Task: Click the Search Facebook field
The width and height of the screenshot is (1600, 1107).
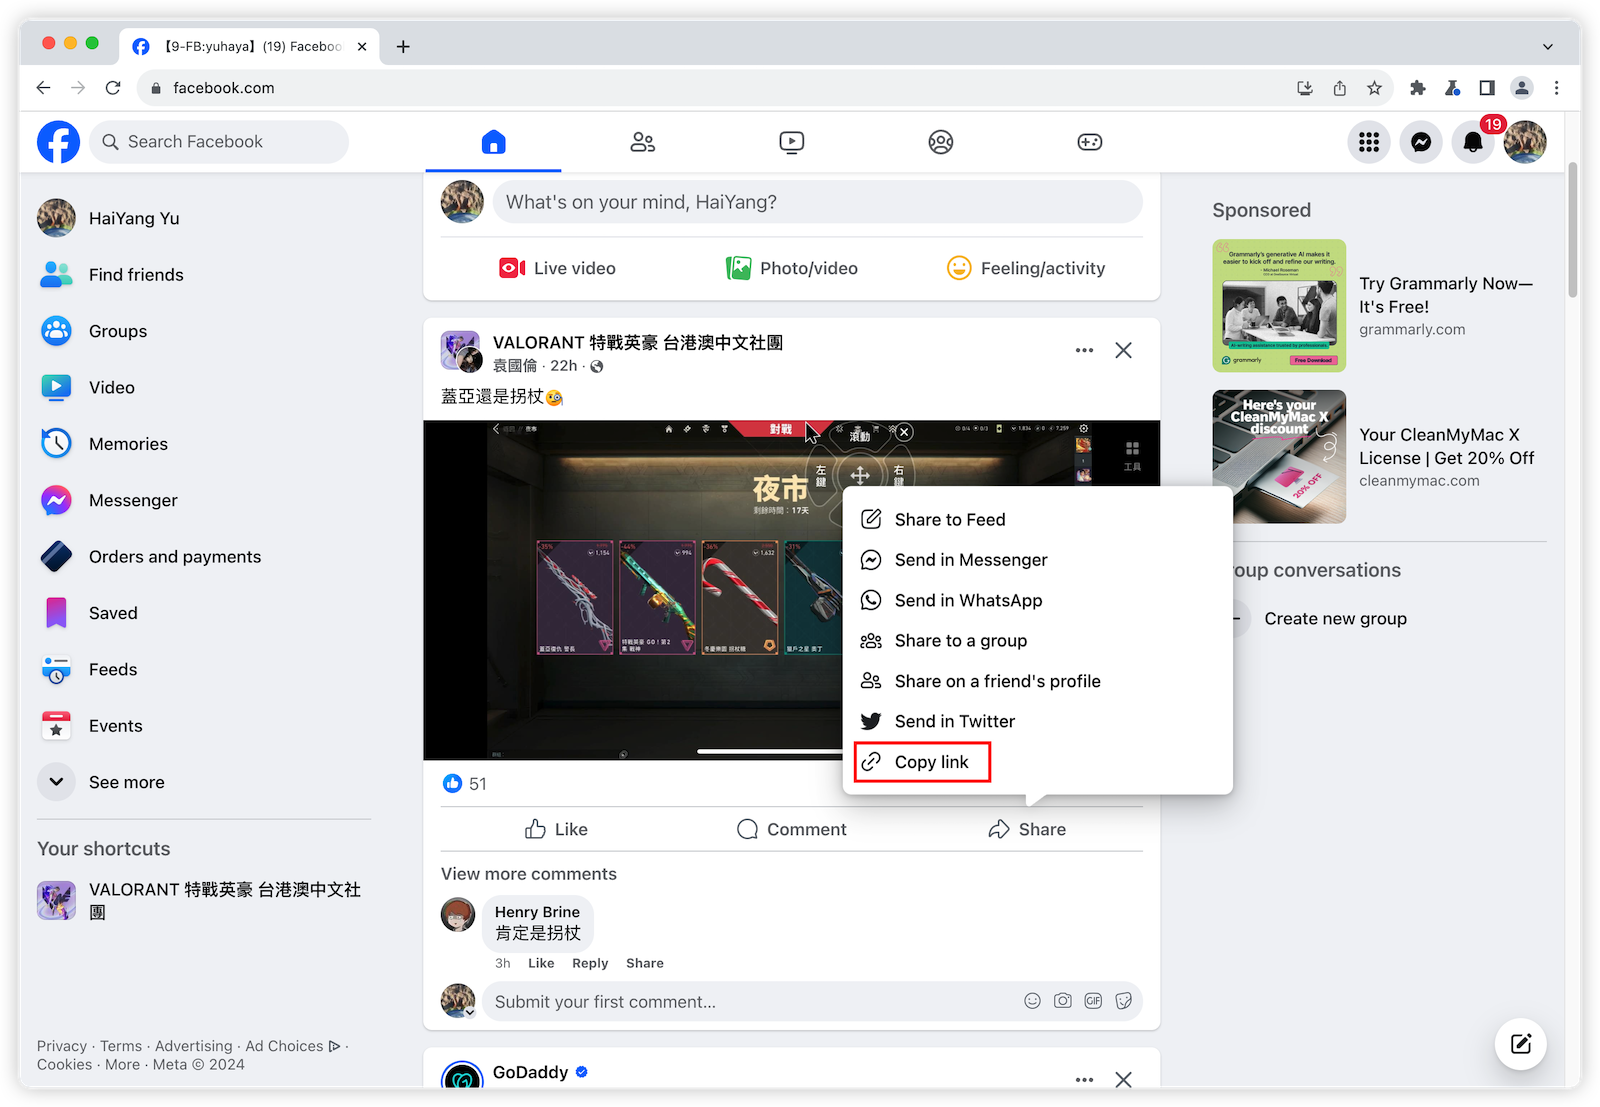Action: point(220,142)
